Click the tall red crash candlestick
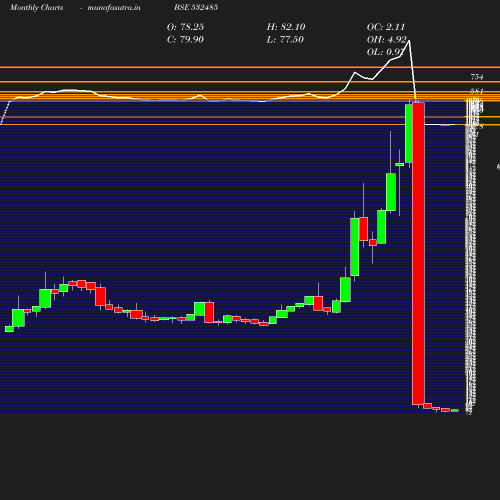 pos(418,253)
